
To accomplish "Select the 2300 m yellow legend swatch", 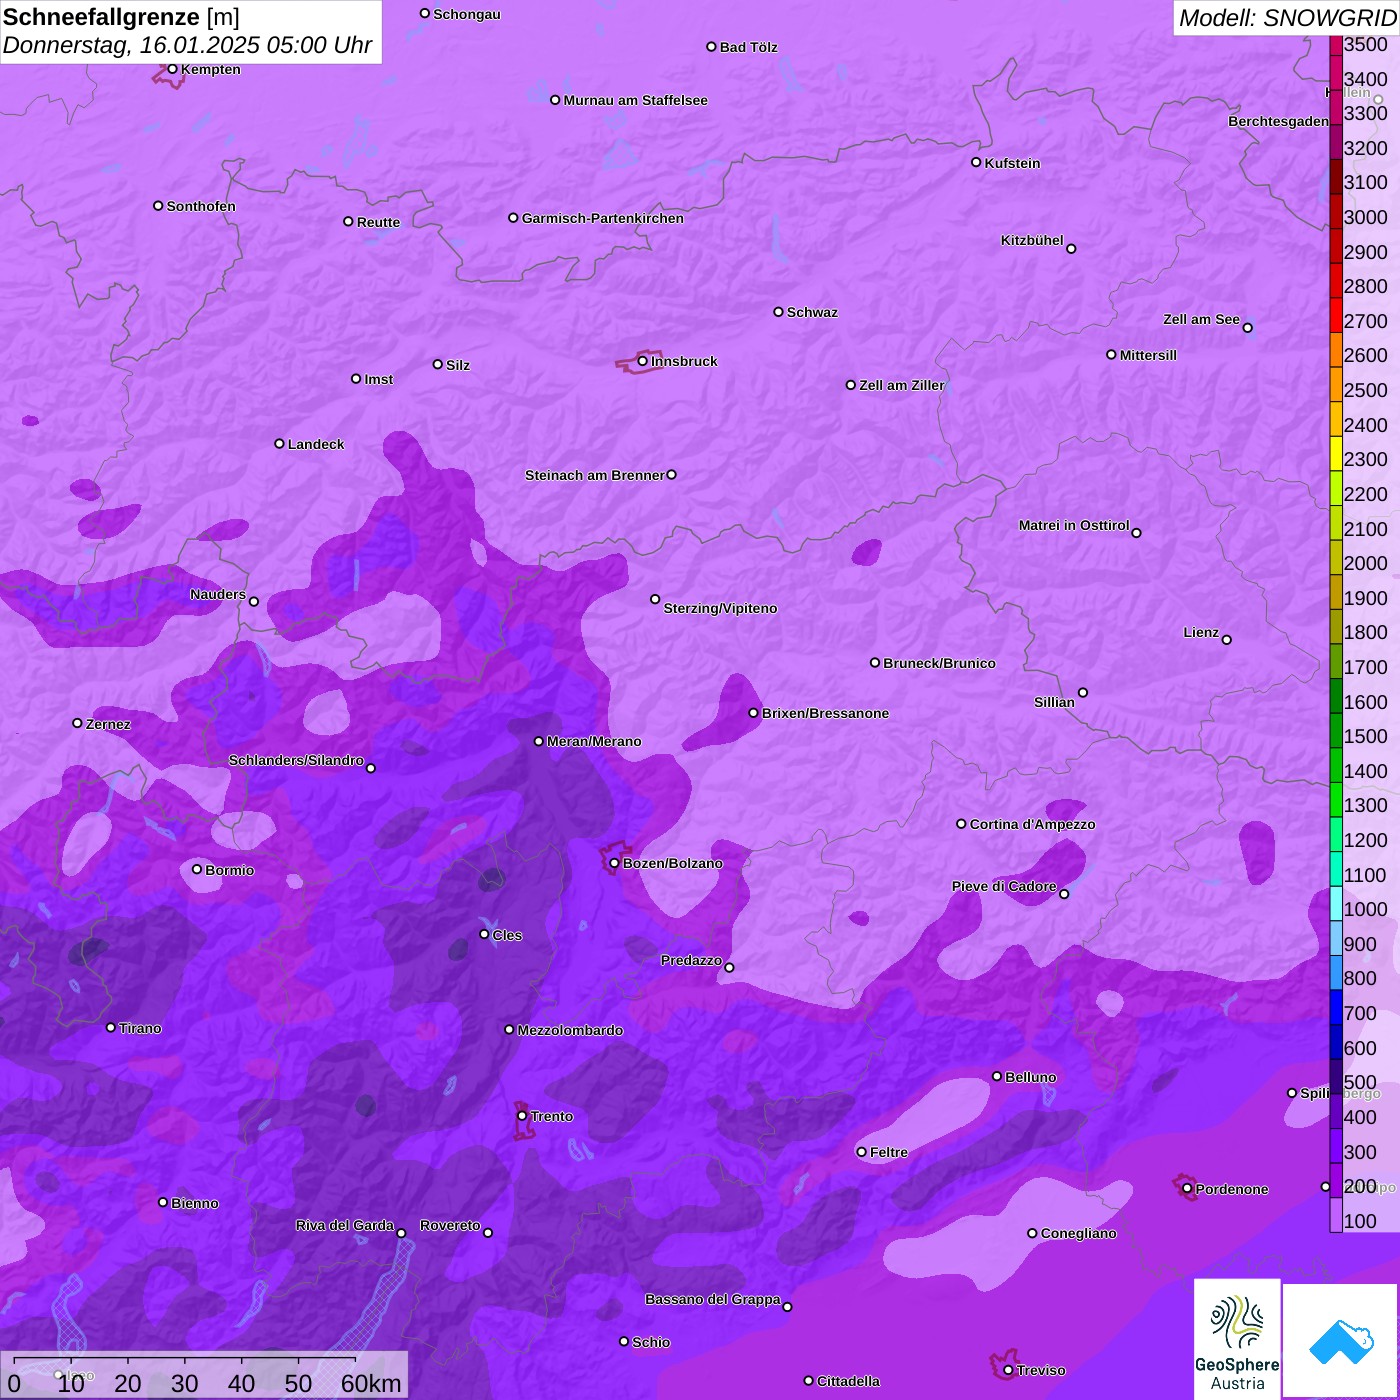I will [x=1336, y=453].
